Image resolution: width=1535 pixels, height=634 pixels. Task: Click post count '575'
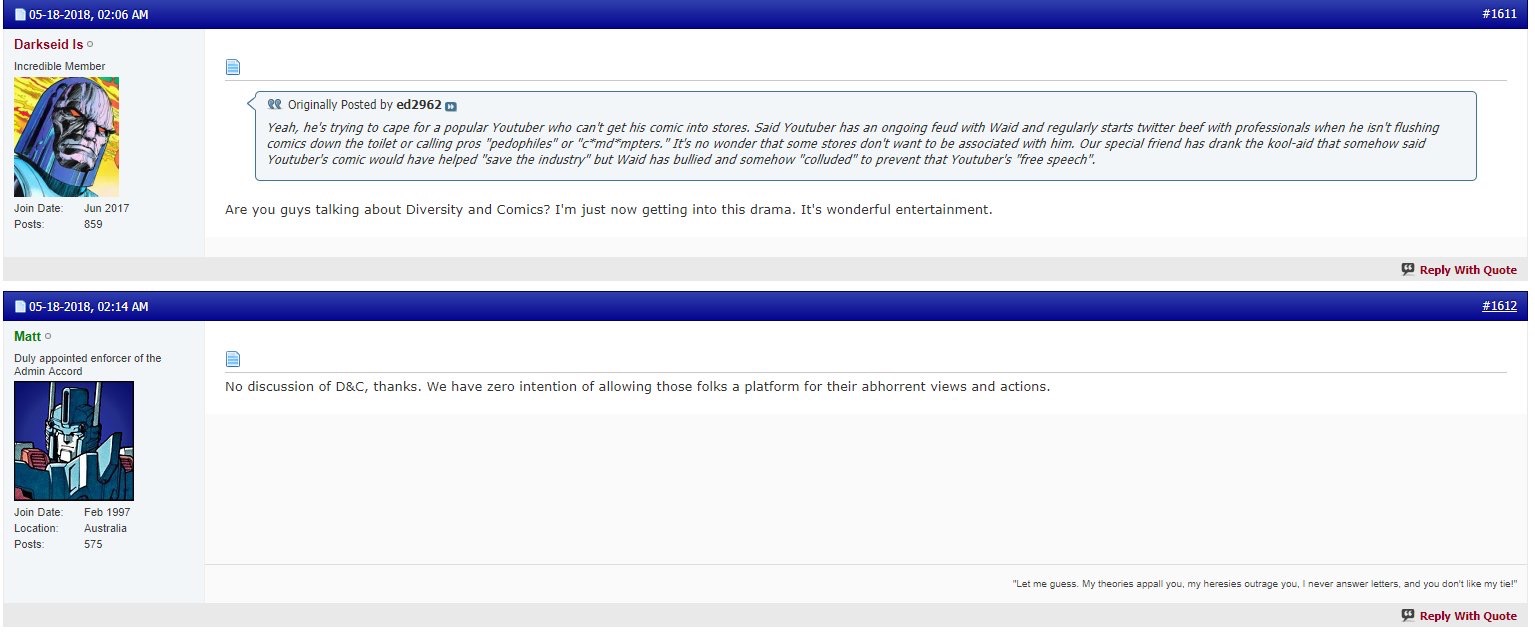(93, 544)
